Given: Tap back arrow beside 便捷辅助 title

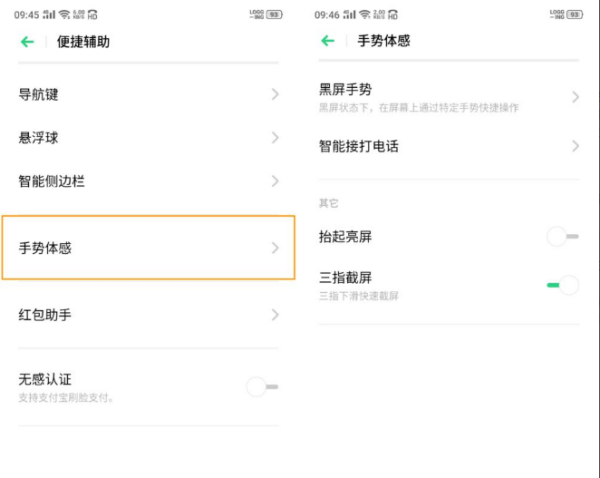Looking at the screenshot, I should [27, 41].
